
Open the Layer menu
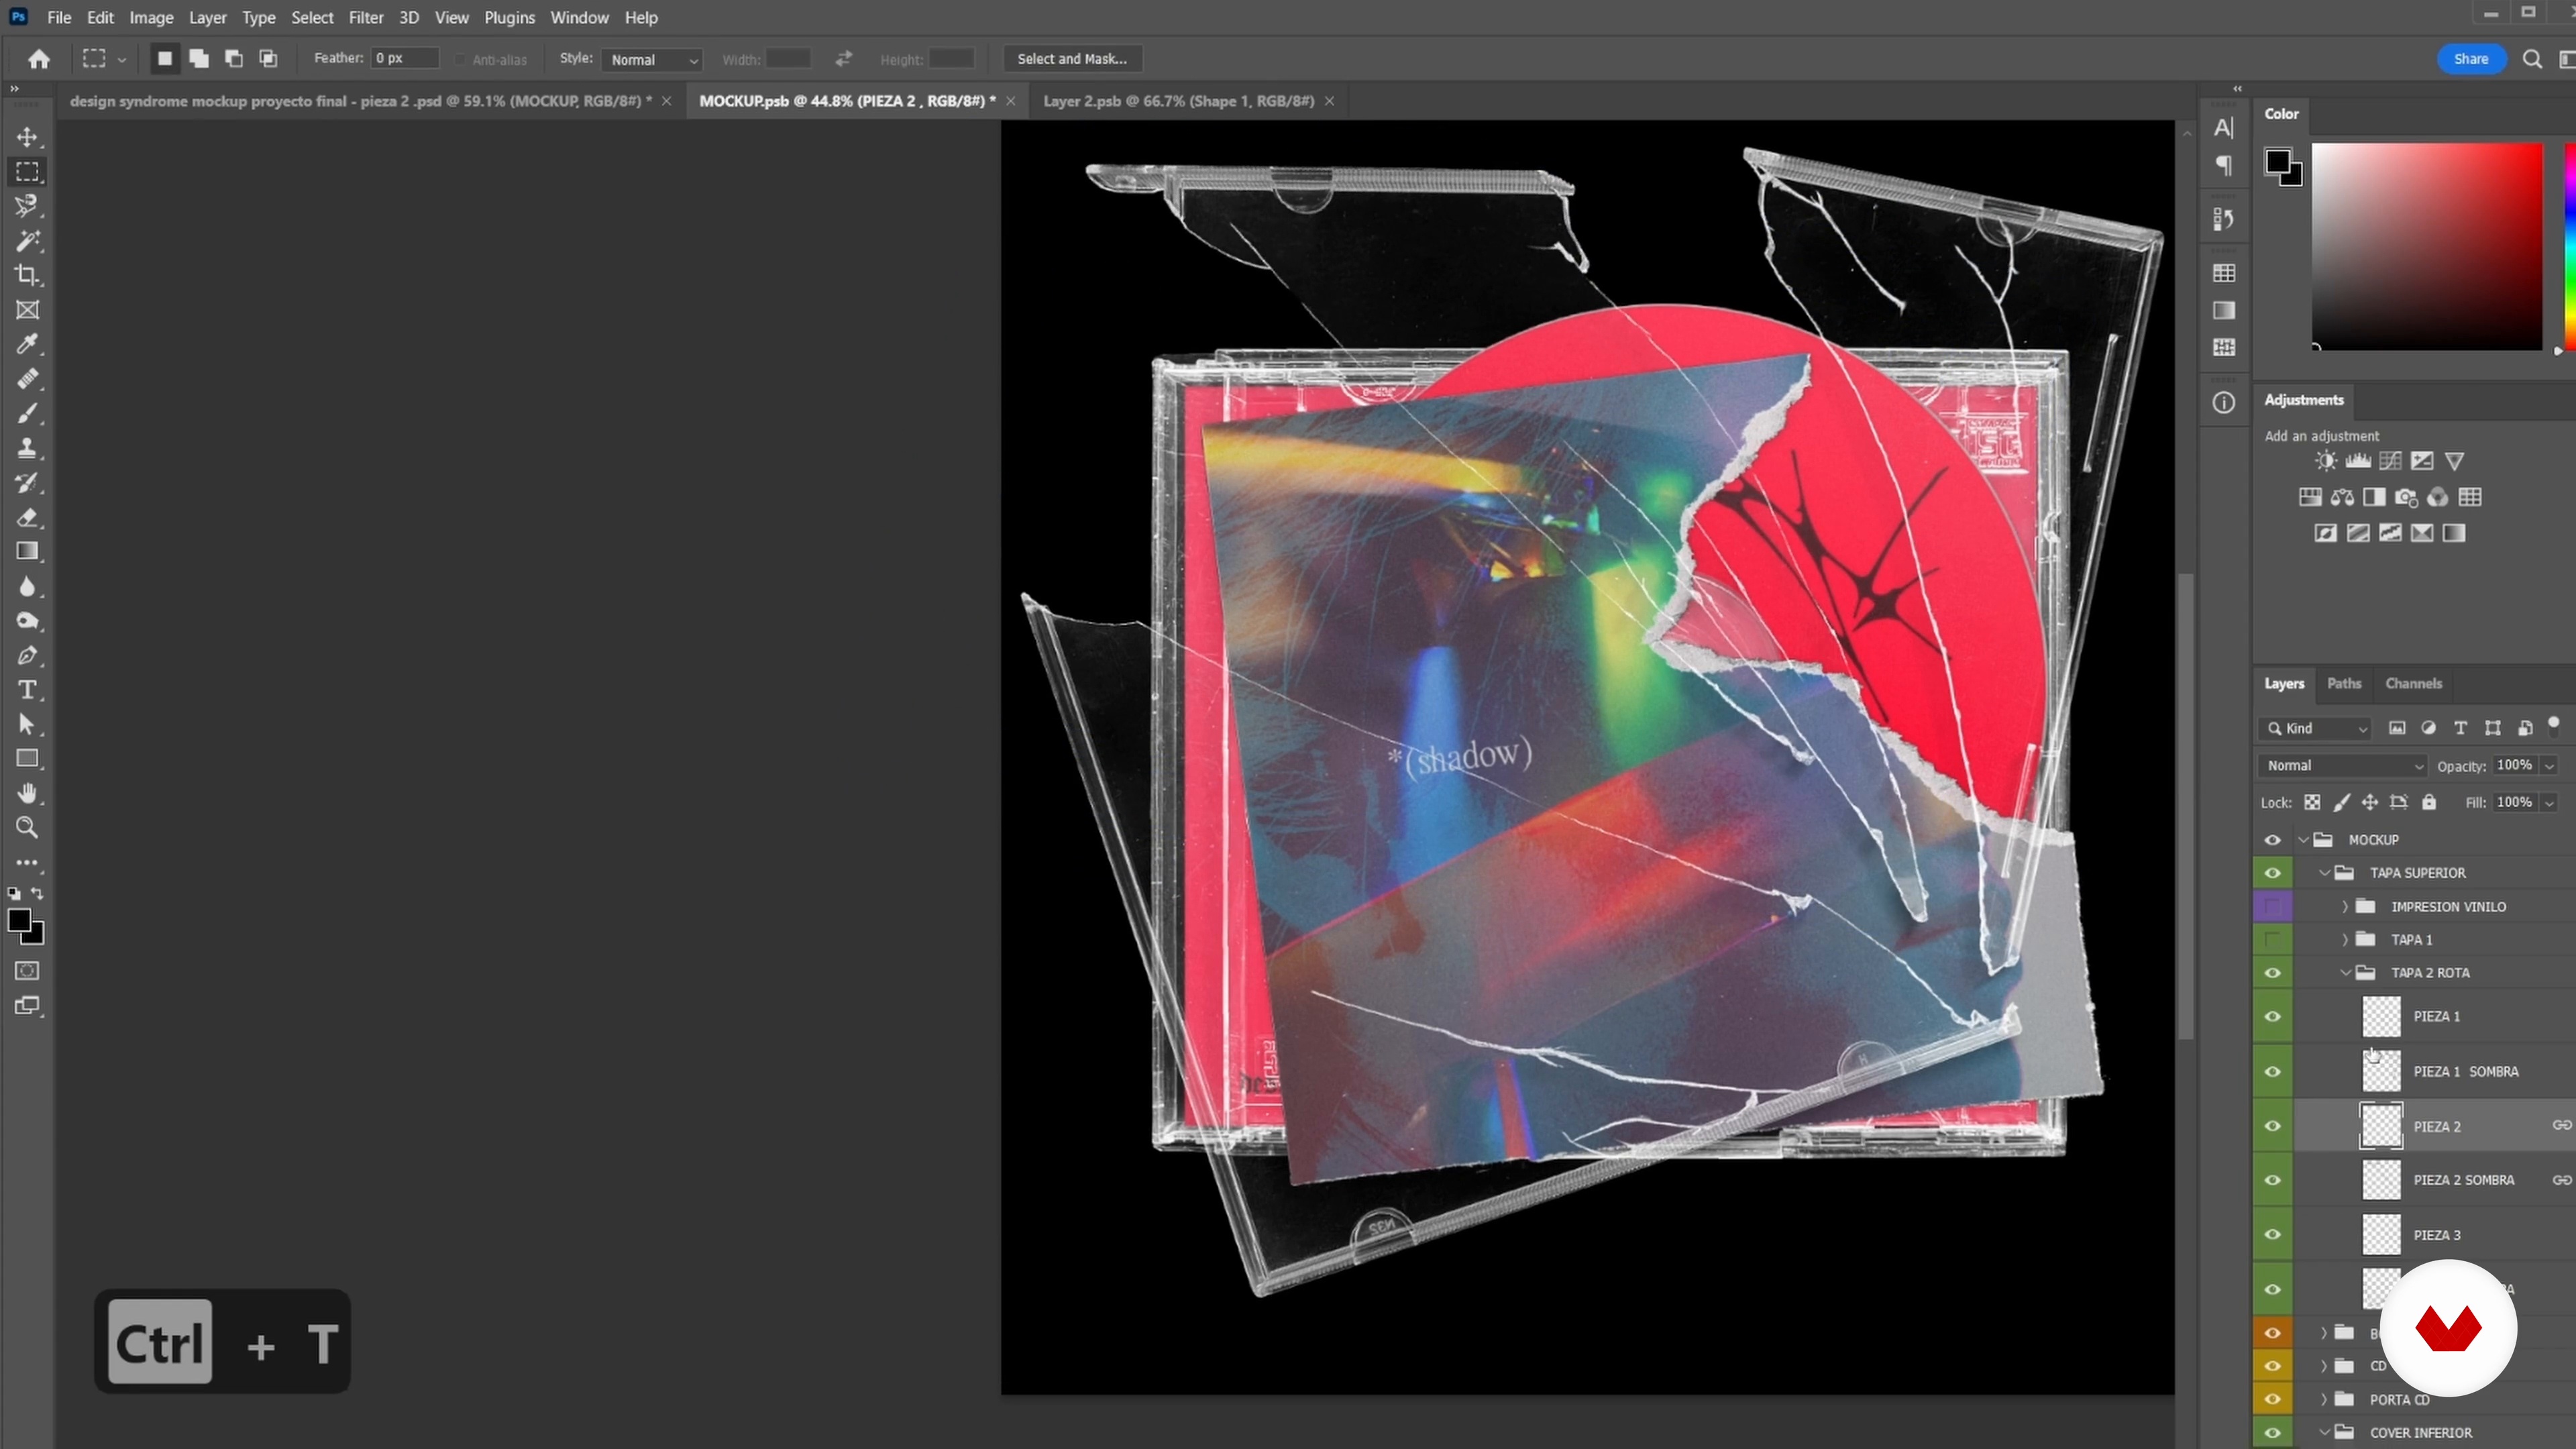(207, 17)
